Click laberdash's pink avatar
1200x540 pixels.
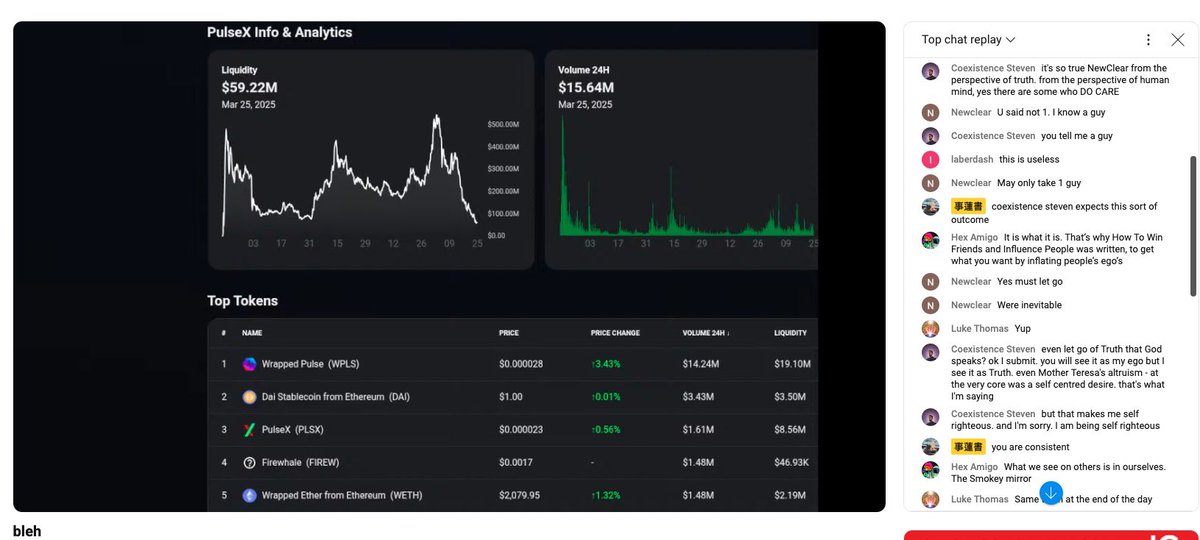tap(931, 160)
